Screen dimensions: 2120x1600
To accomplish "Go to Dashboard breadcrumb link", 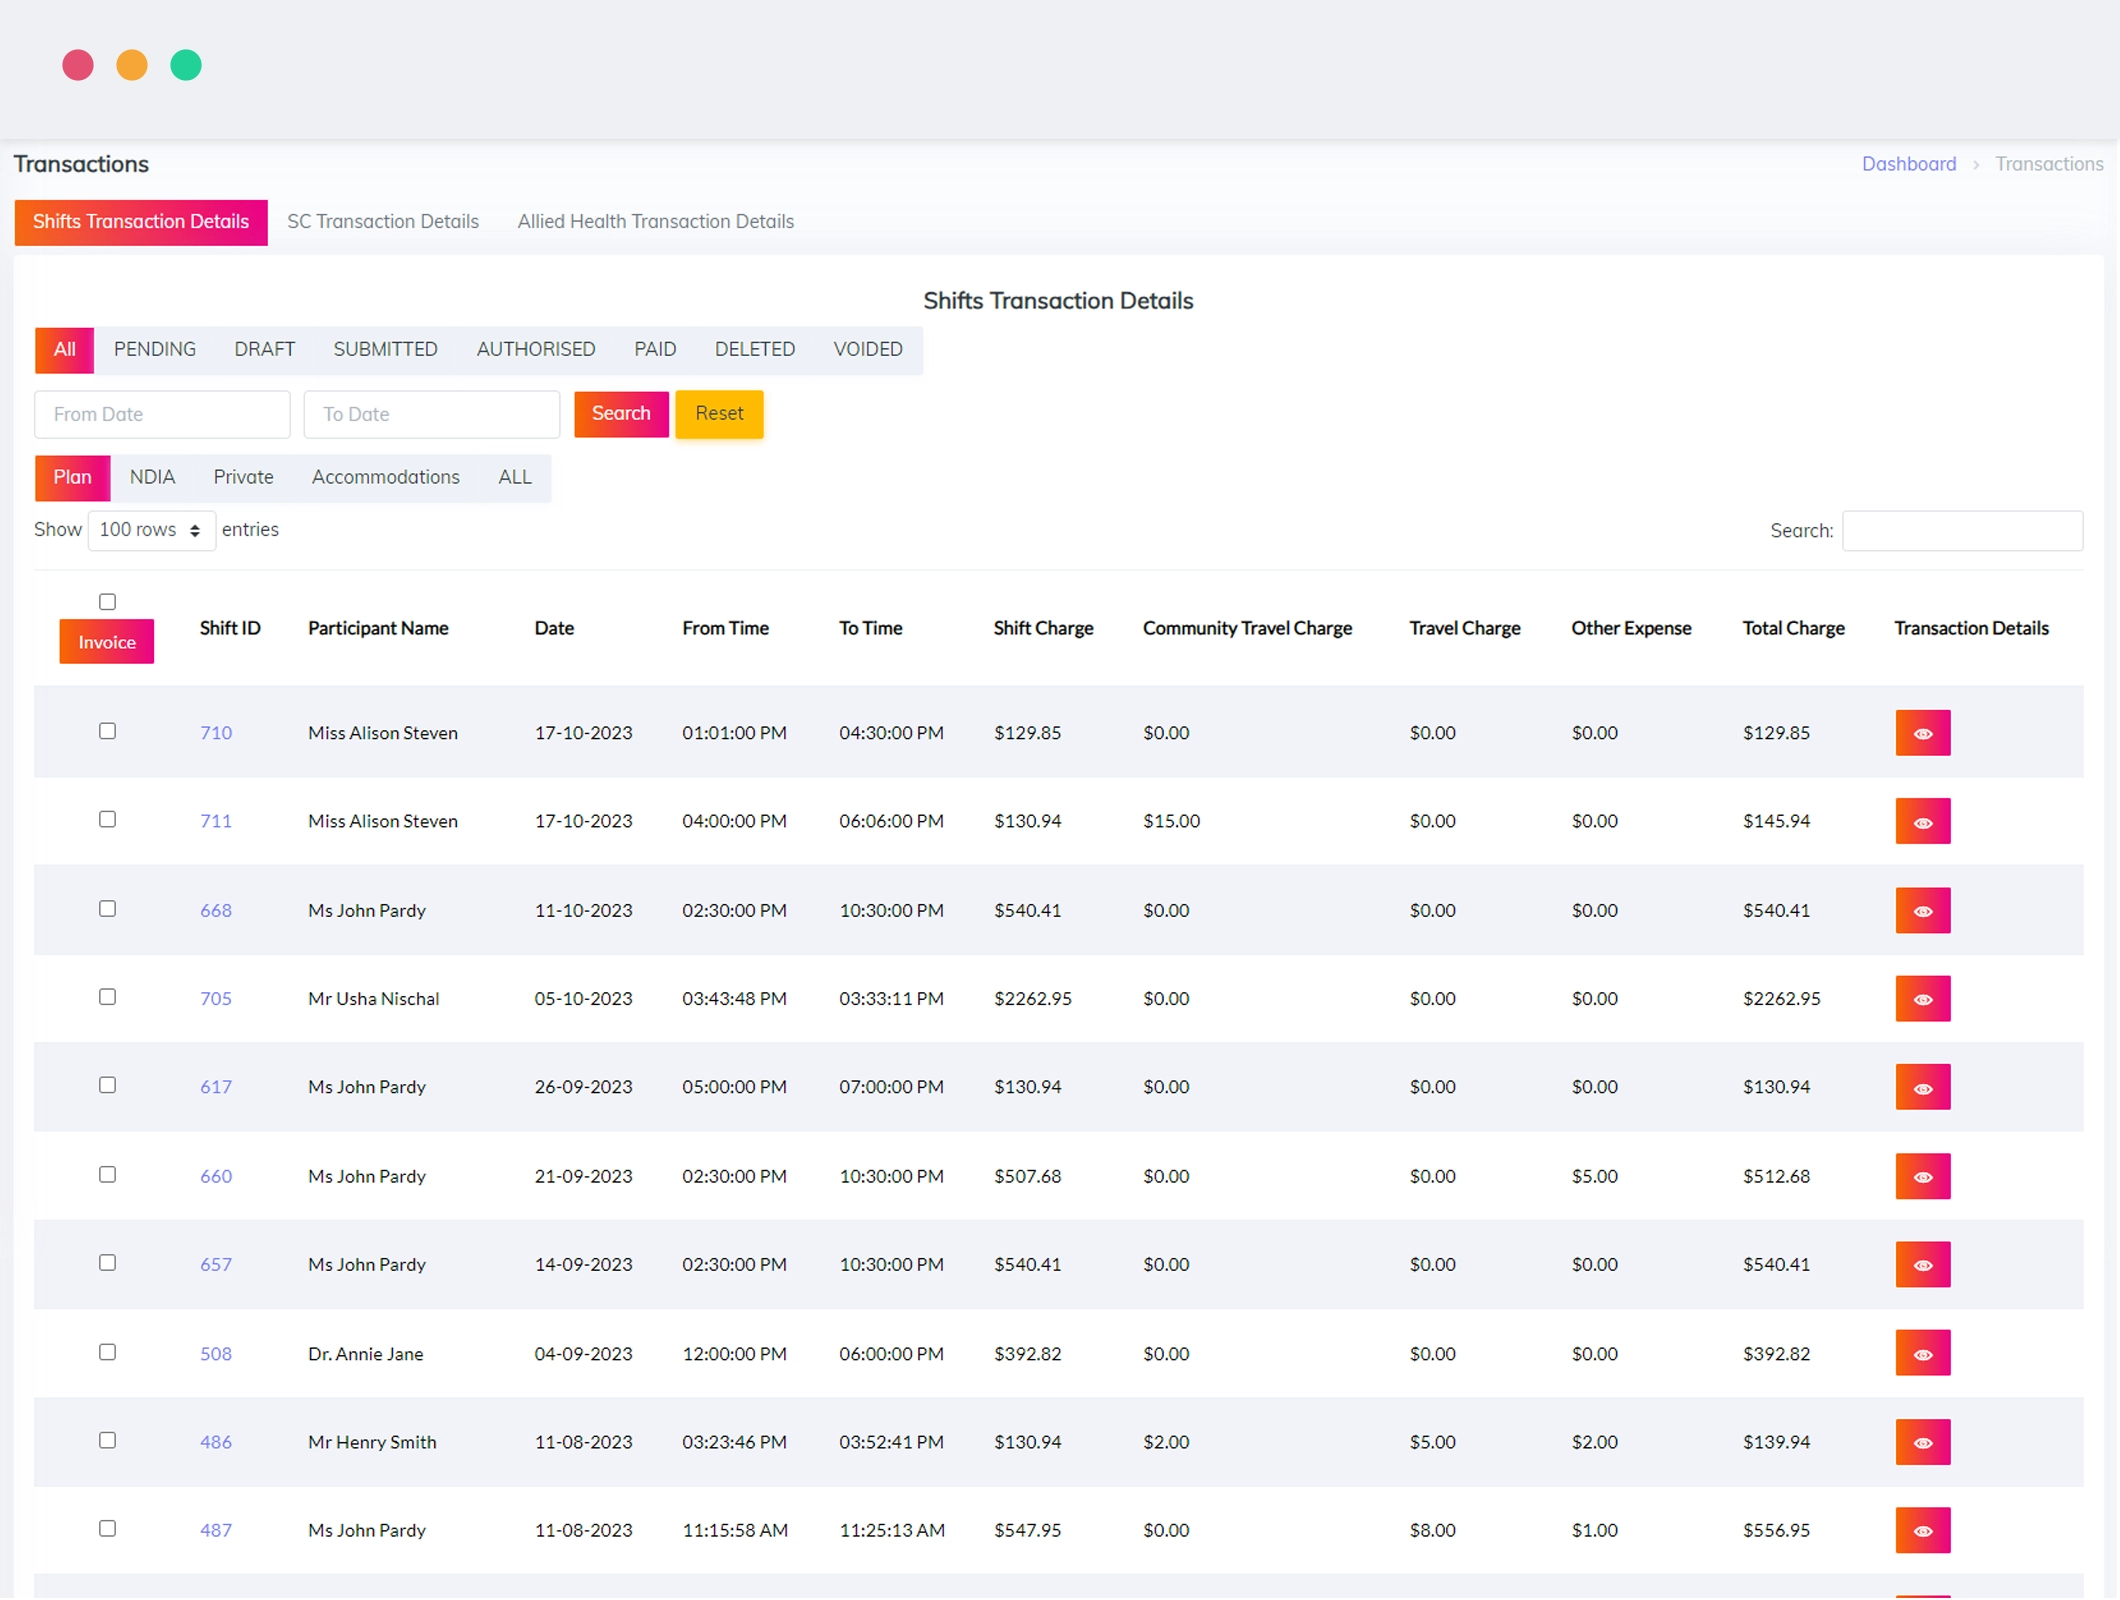I will click(1908, 164).
